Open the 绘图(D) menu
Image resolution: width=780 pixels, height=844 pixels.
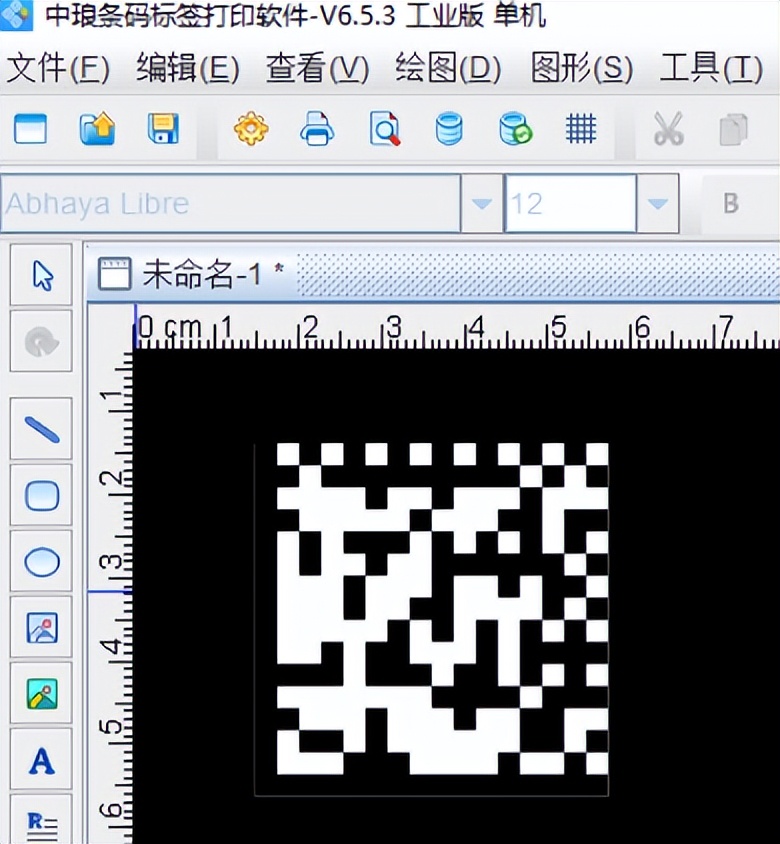[448, 68]
